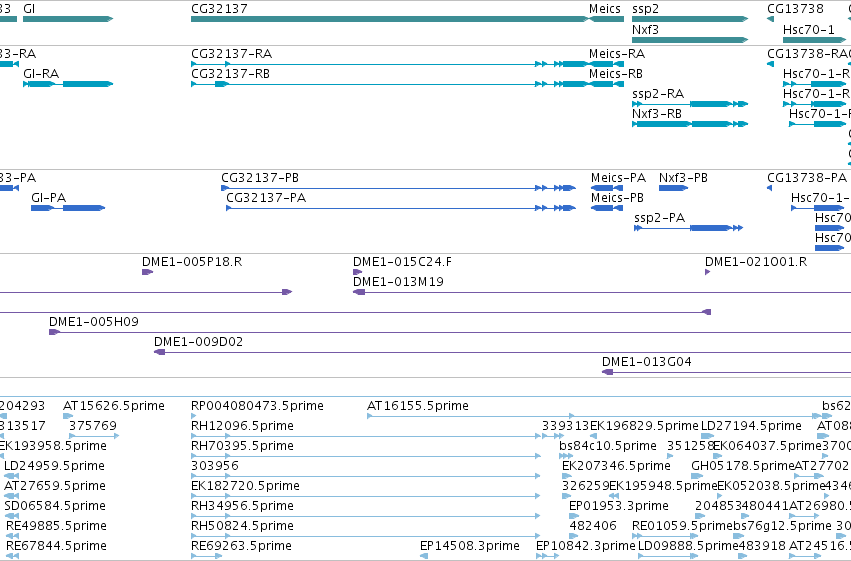Select the Meics-RA transcript
Viewport: 851px width, 561px height.
click(606, 64)
